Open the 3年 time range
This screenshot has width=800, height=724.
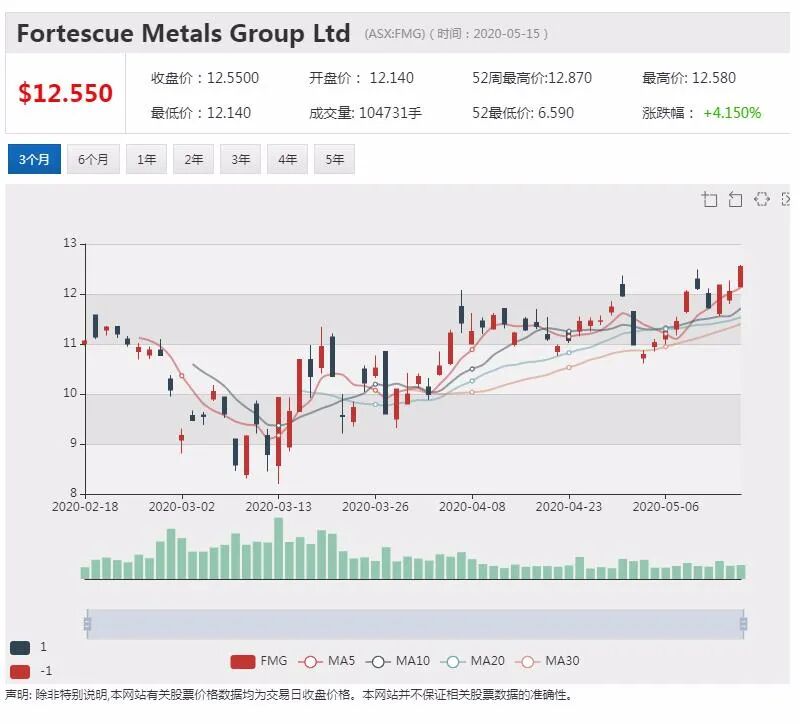[x=240, y=159]
